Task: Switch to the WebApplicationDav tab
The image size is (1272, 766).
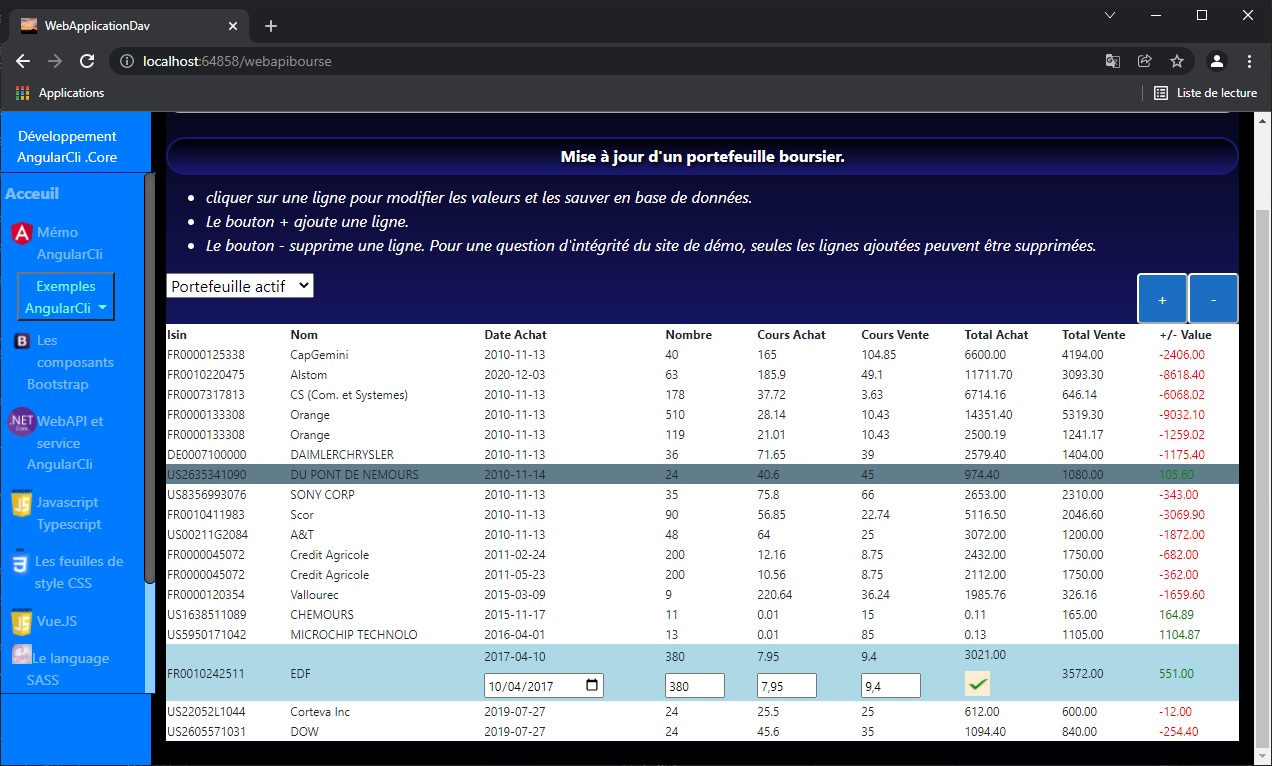Action: (130, 26)
